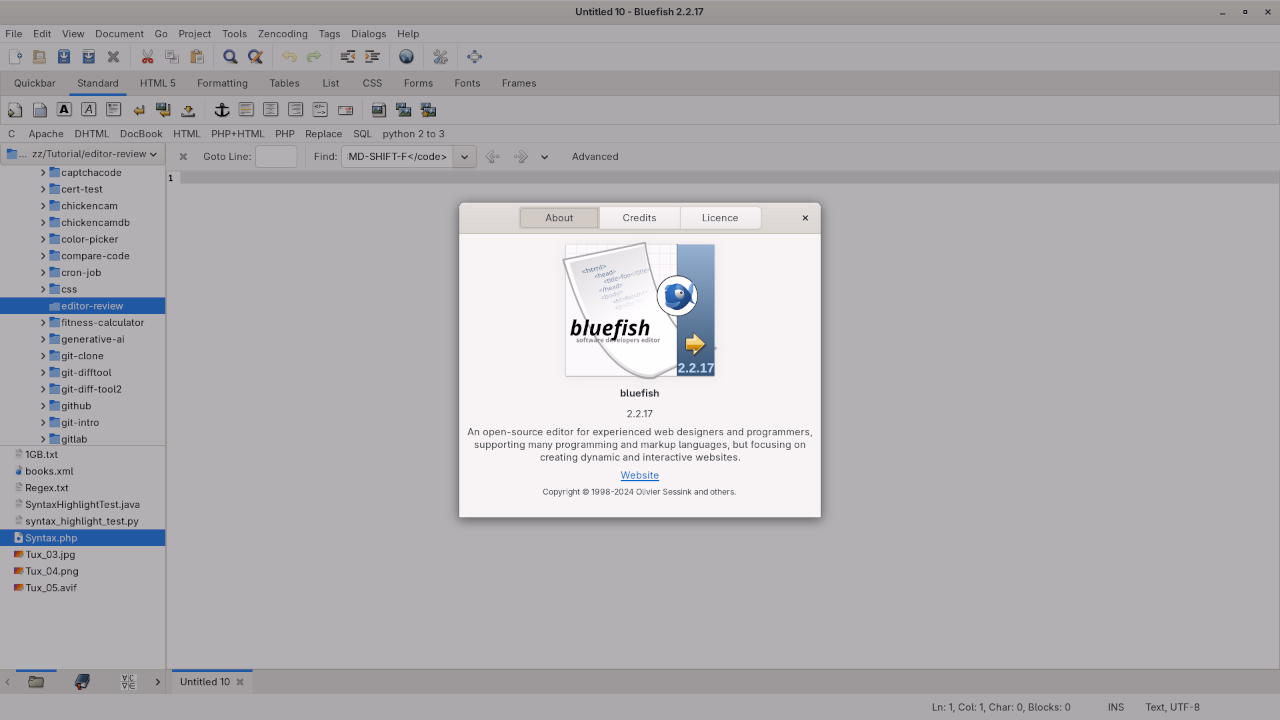Close the search bar with X
This screenshot has width=1280, height=720.
[x=183, y=157]
